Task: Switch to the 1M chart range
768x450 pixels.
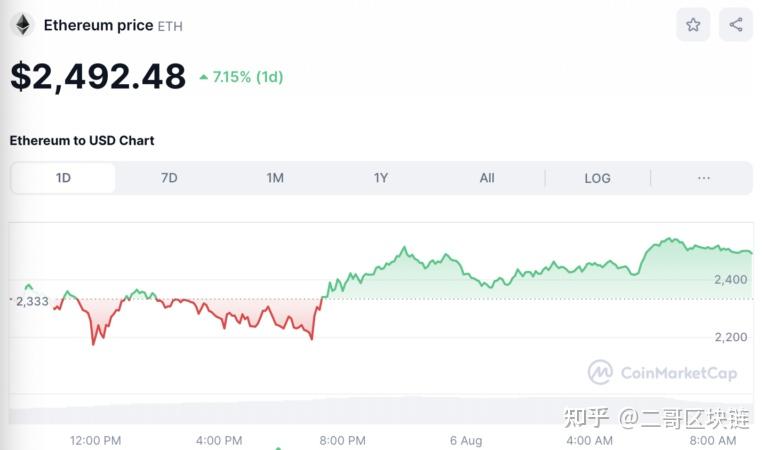Action: [275, 178]
